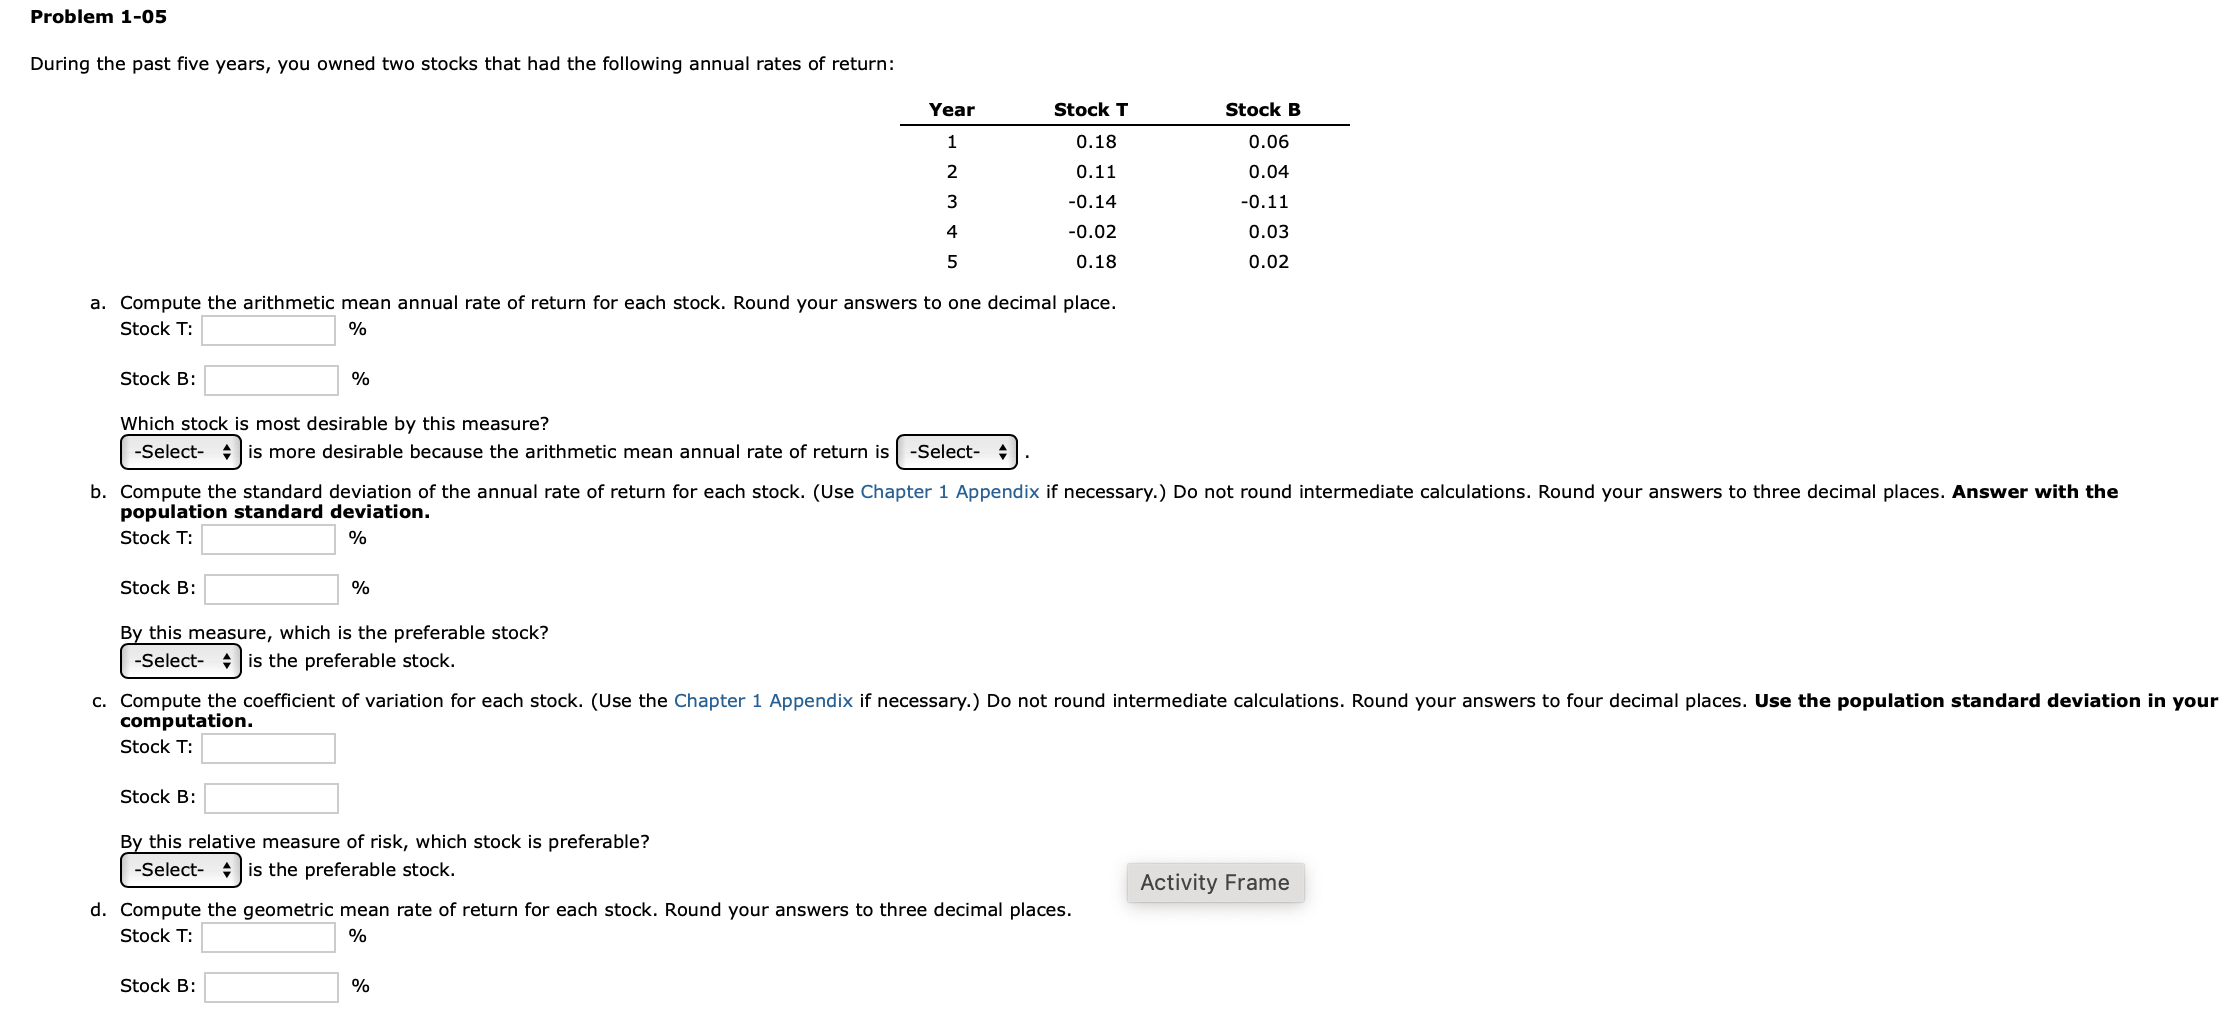Screen dimensions: 2234x1026
Task: Select the Stock T column header
Action: tap(1091, 110)
